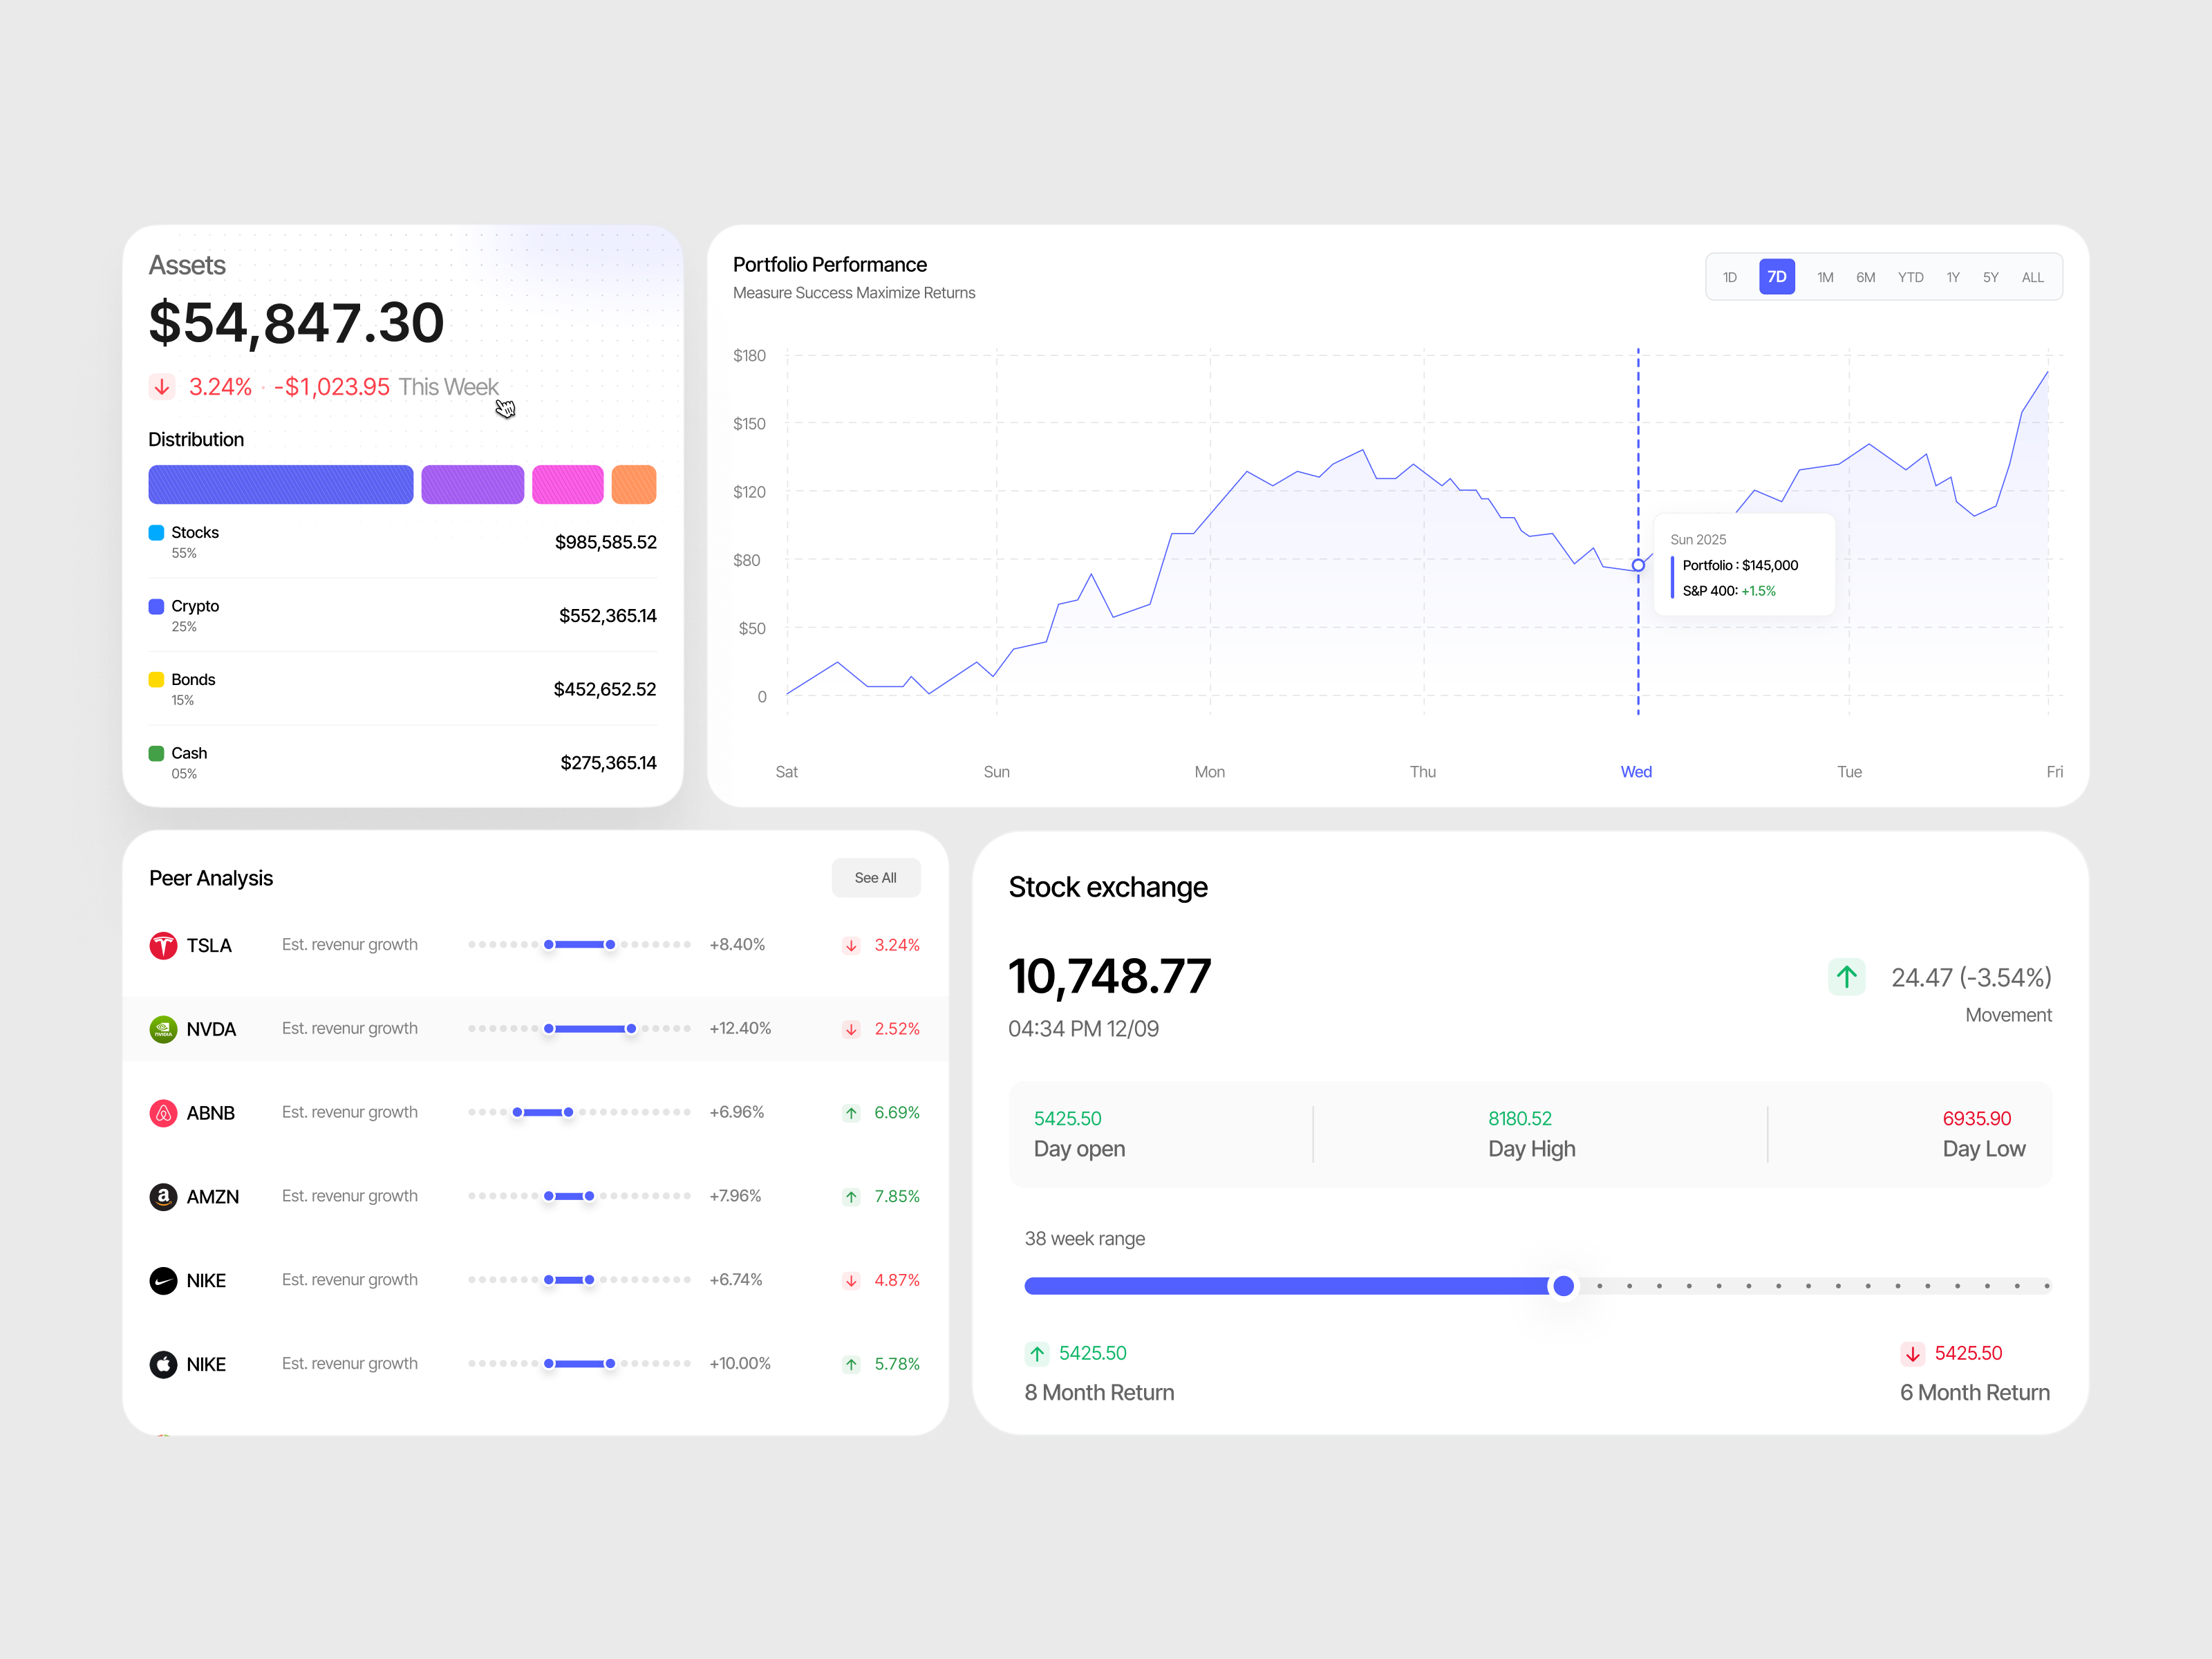Click the See All button in Peer Analysis
Viewport: 2212px width, 1659px height.
[x=876, y=877]
